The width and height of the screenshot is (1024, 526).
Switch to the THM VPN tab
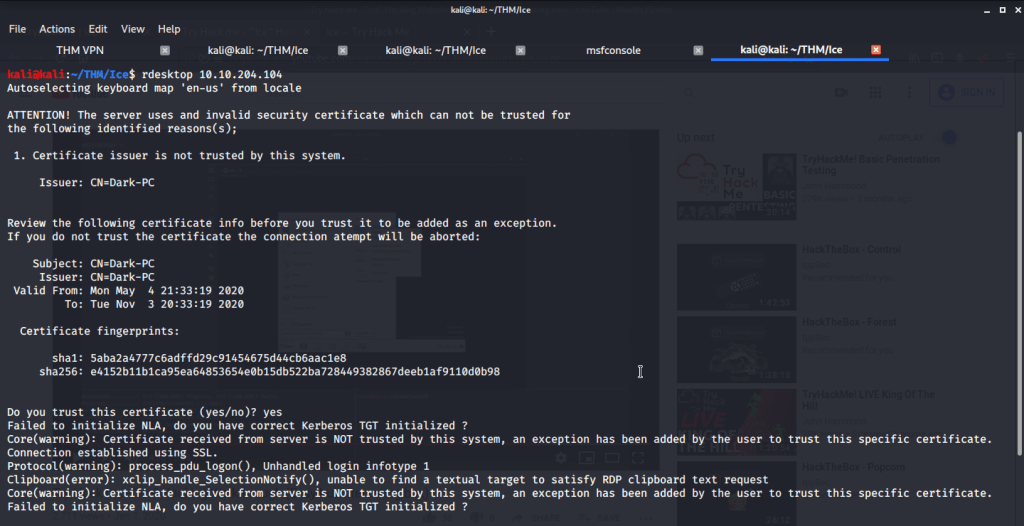click(x=80, y=50)
